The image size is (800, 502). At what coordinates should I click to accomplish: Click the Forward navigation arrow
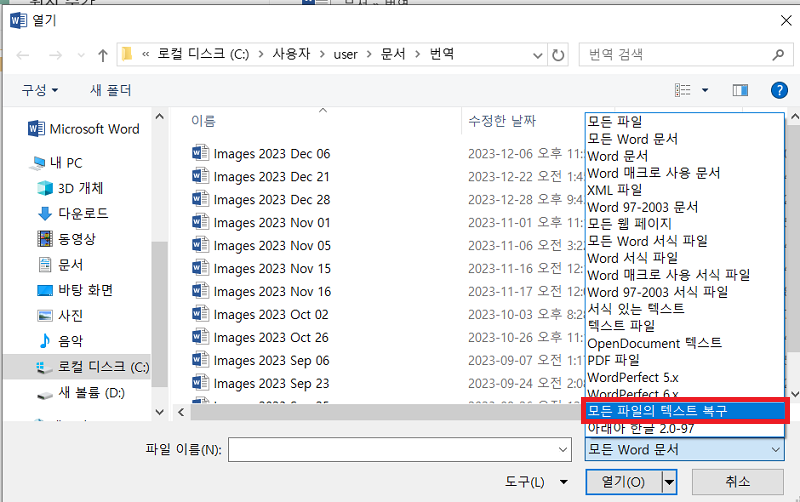[x=55, y=55]
